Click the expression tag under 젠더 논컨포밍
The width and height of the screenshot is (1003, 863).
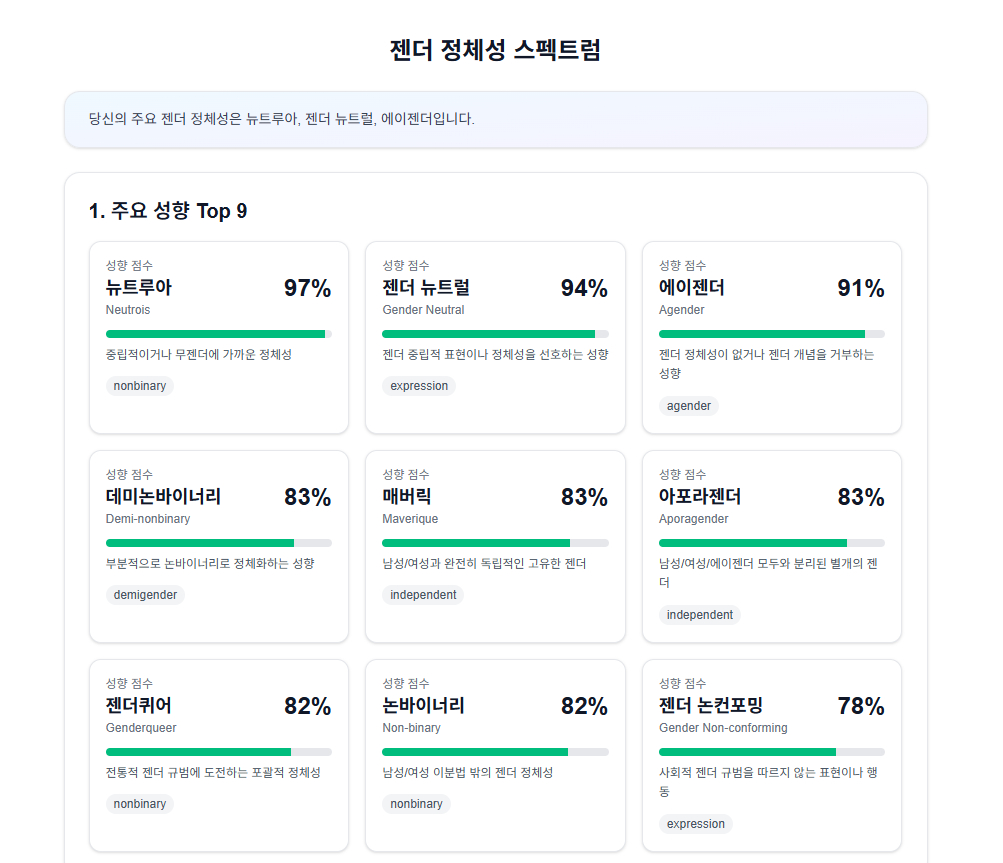[x=696, y=824]
